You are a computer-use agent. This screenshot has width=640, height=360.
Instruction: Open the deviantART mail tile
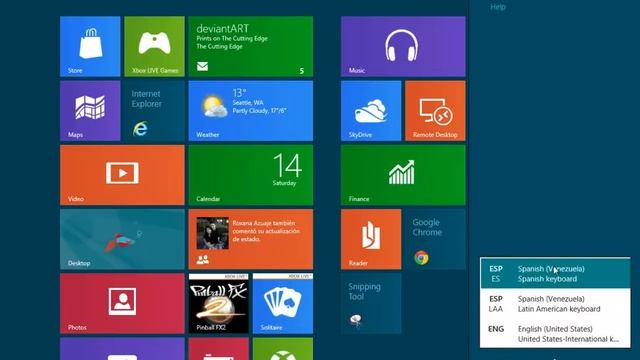[251, 47]
